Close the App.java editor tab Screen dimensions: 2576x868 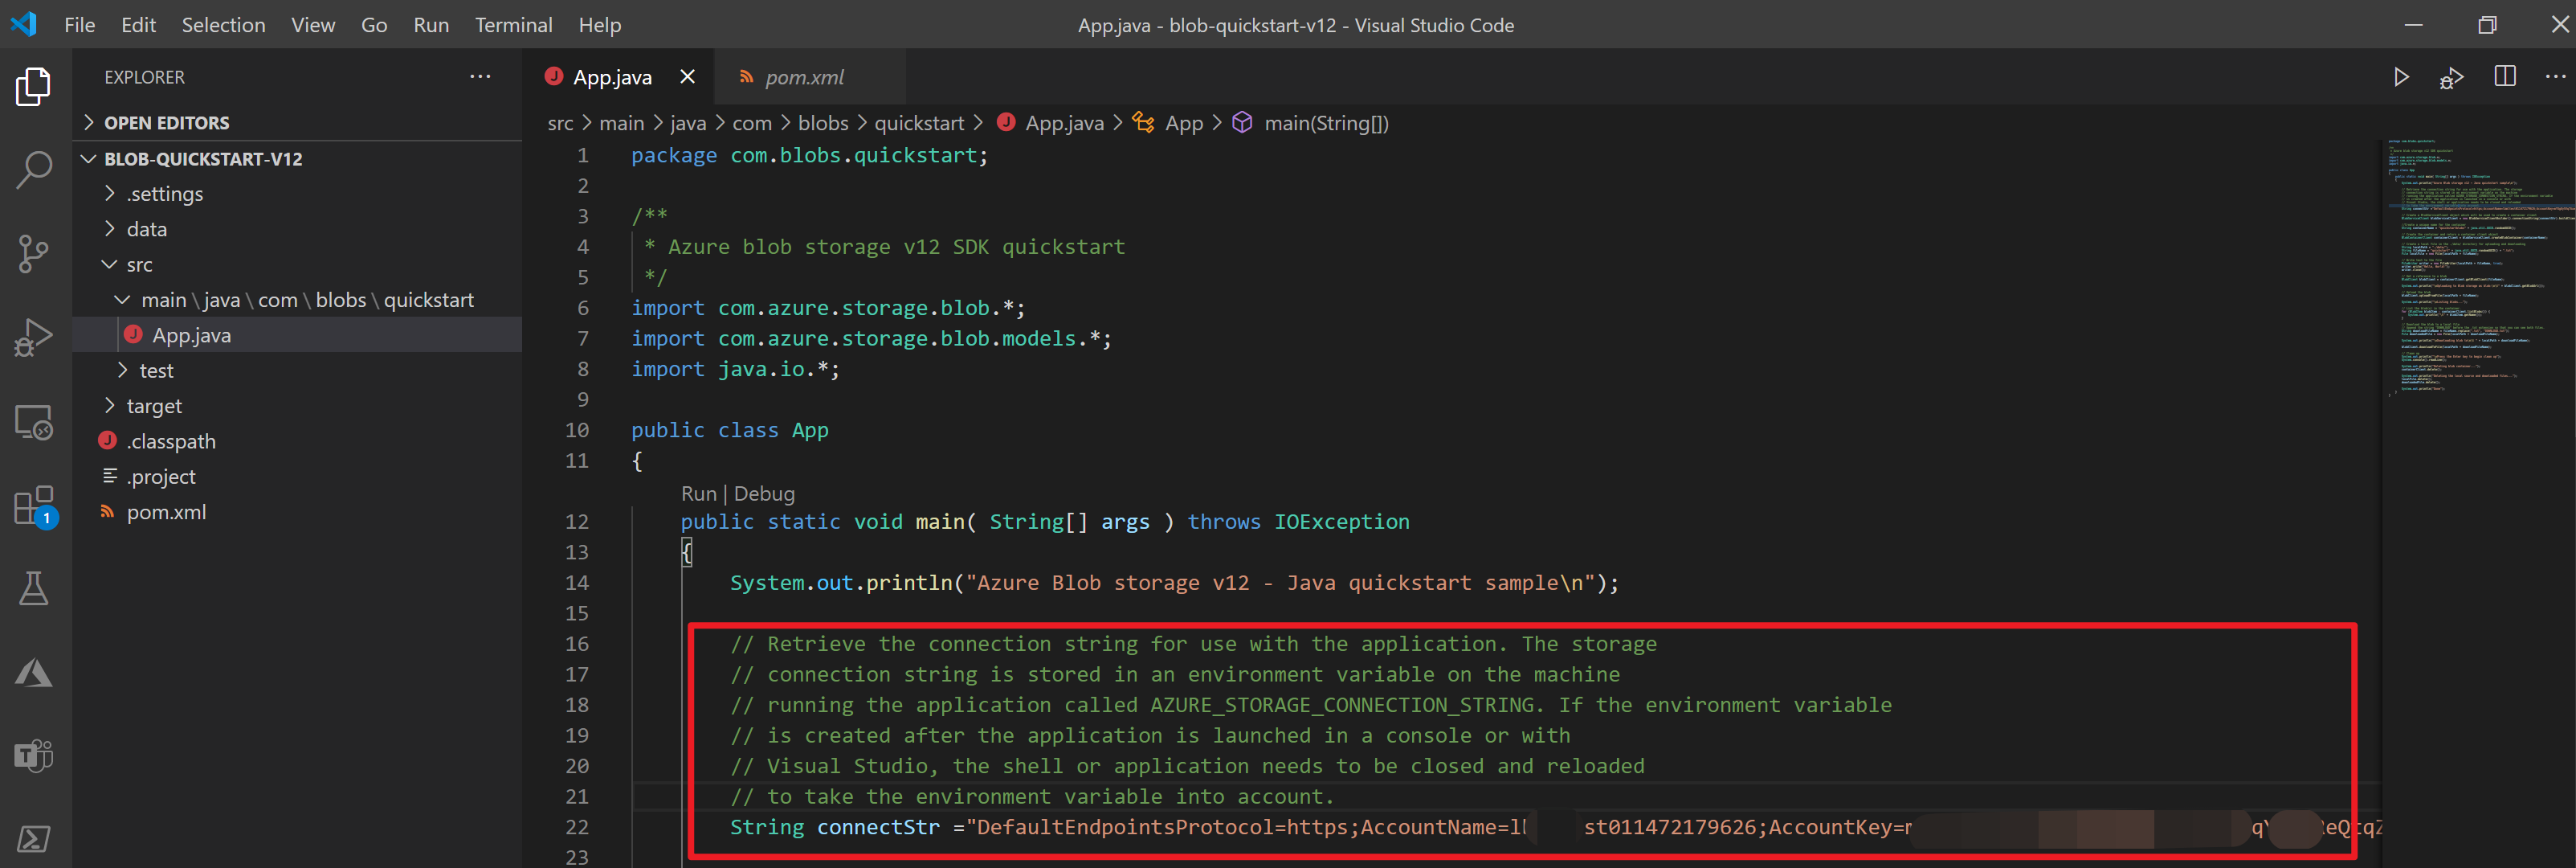(687, 77)
